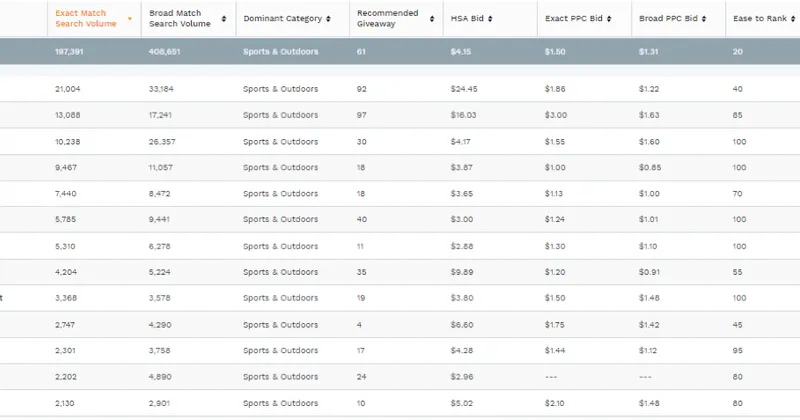
Task: Click HSA bid value $24.45
Action: (464, 89)
